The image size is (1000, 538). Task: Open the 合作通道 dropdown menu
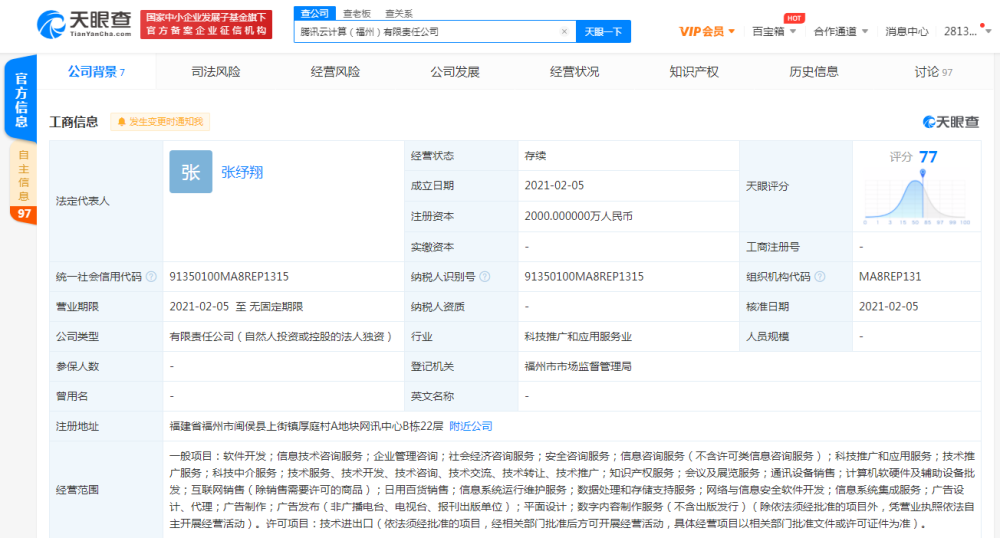[841, 31]
